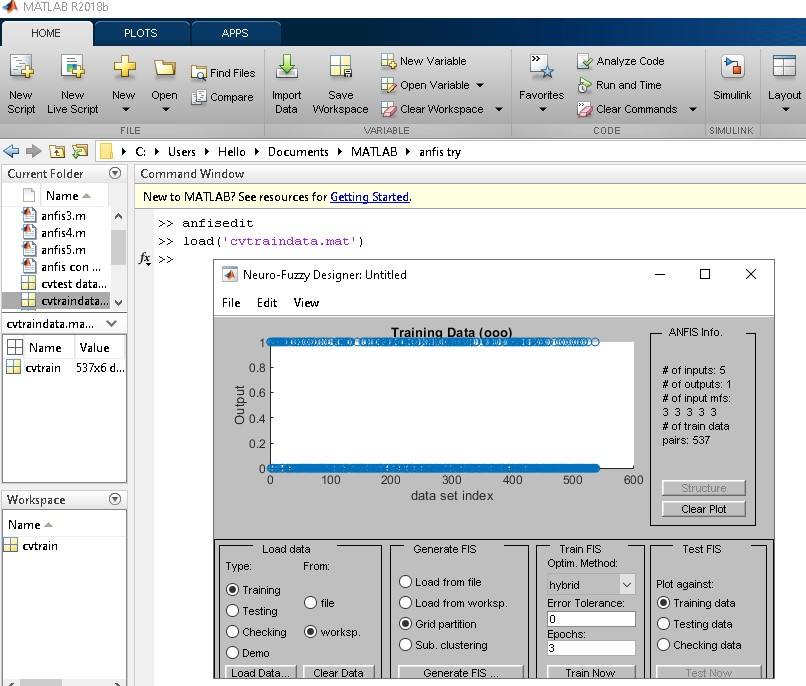Open the Neuro-Fuzzy Designer Edit menu
This screenshot has width=806, height=686.
[x=267, y=303]
